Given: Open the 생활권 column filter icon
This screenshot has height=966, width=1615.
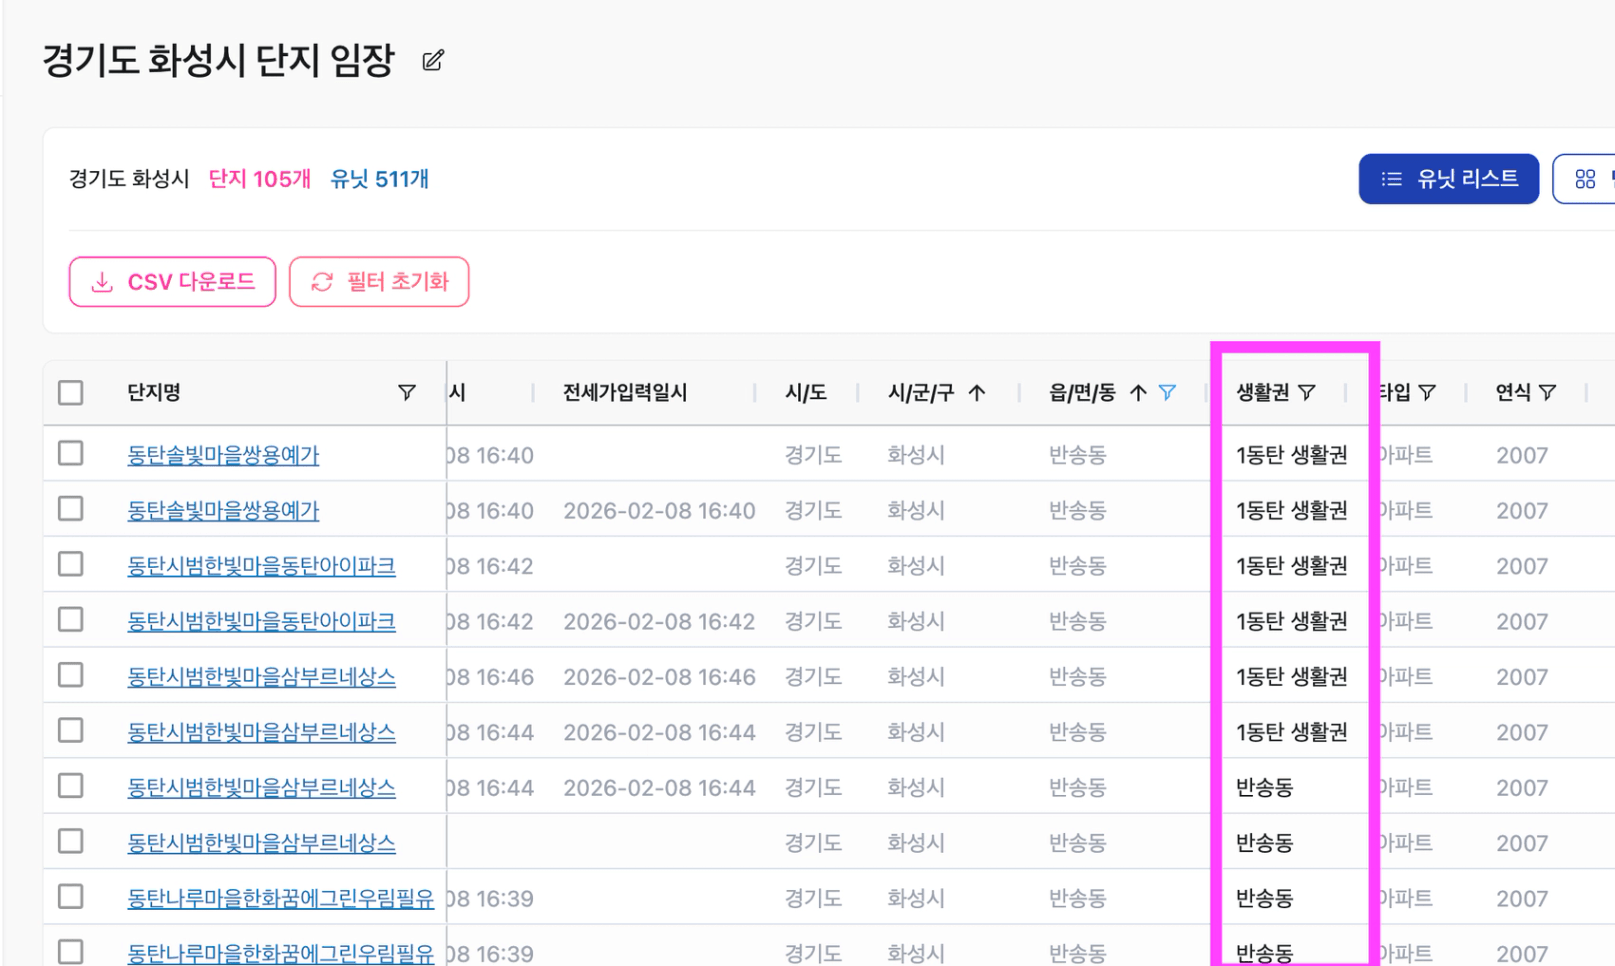Looking at the screenshot, I should pyautogui.click(x=1307, y=392).
